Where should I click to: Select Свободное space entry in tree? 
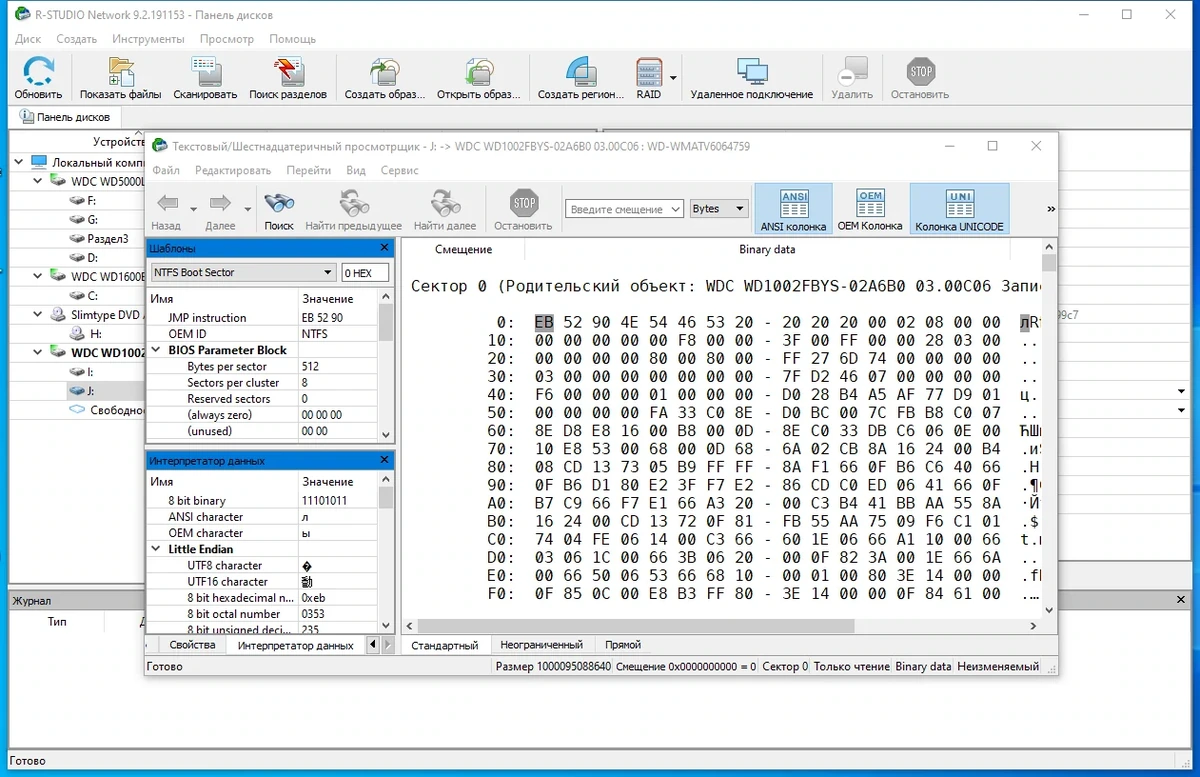tap(107, 410)
